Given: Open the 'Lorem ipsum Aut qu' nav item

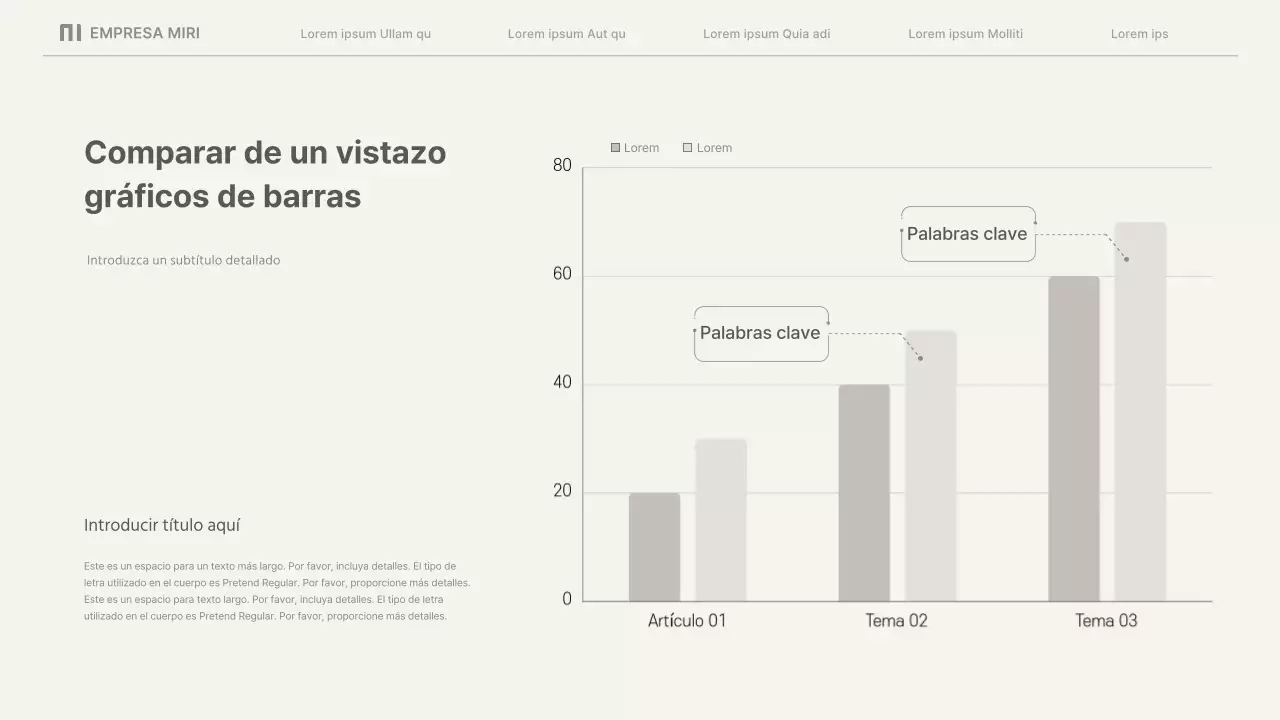Looking at the screenshot, I should 566,34.
